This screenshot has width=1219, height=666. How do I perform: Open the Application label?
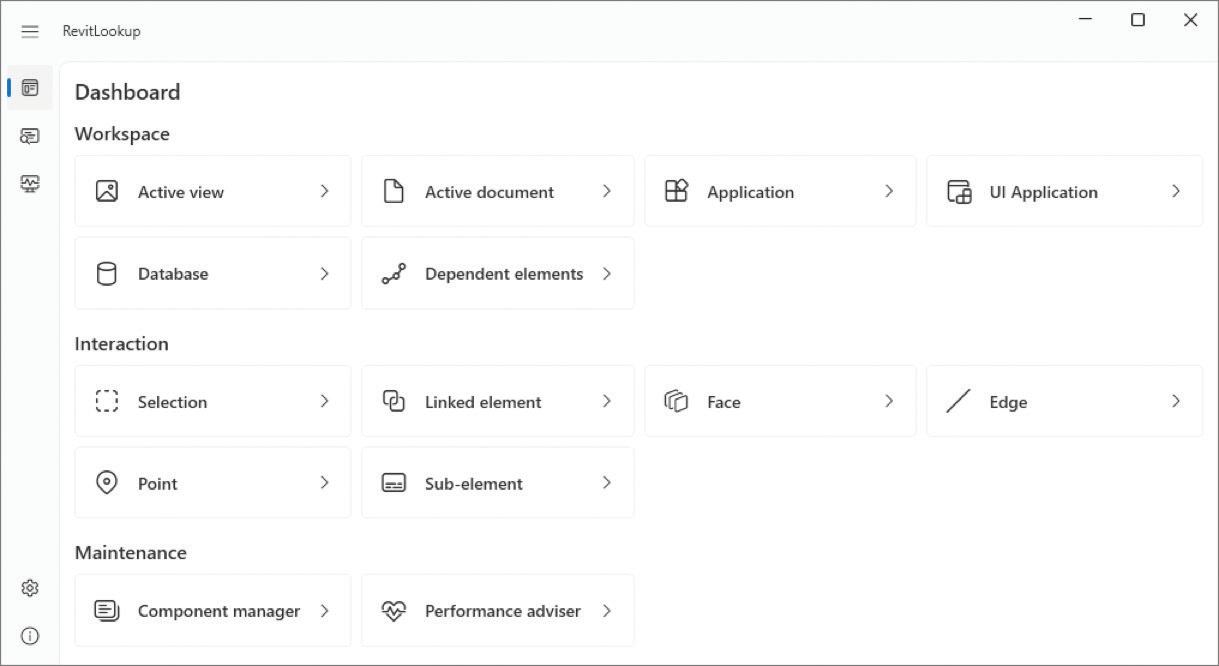750,192
